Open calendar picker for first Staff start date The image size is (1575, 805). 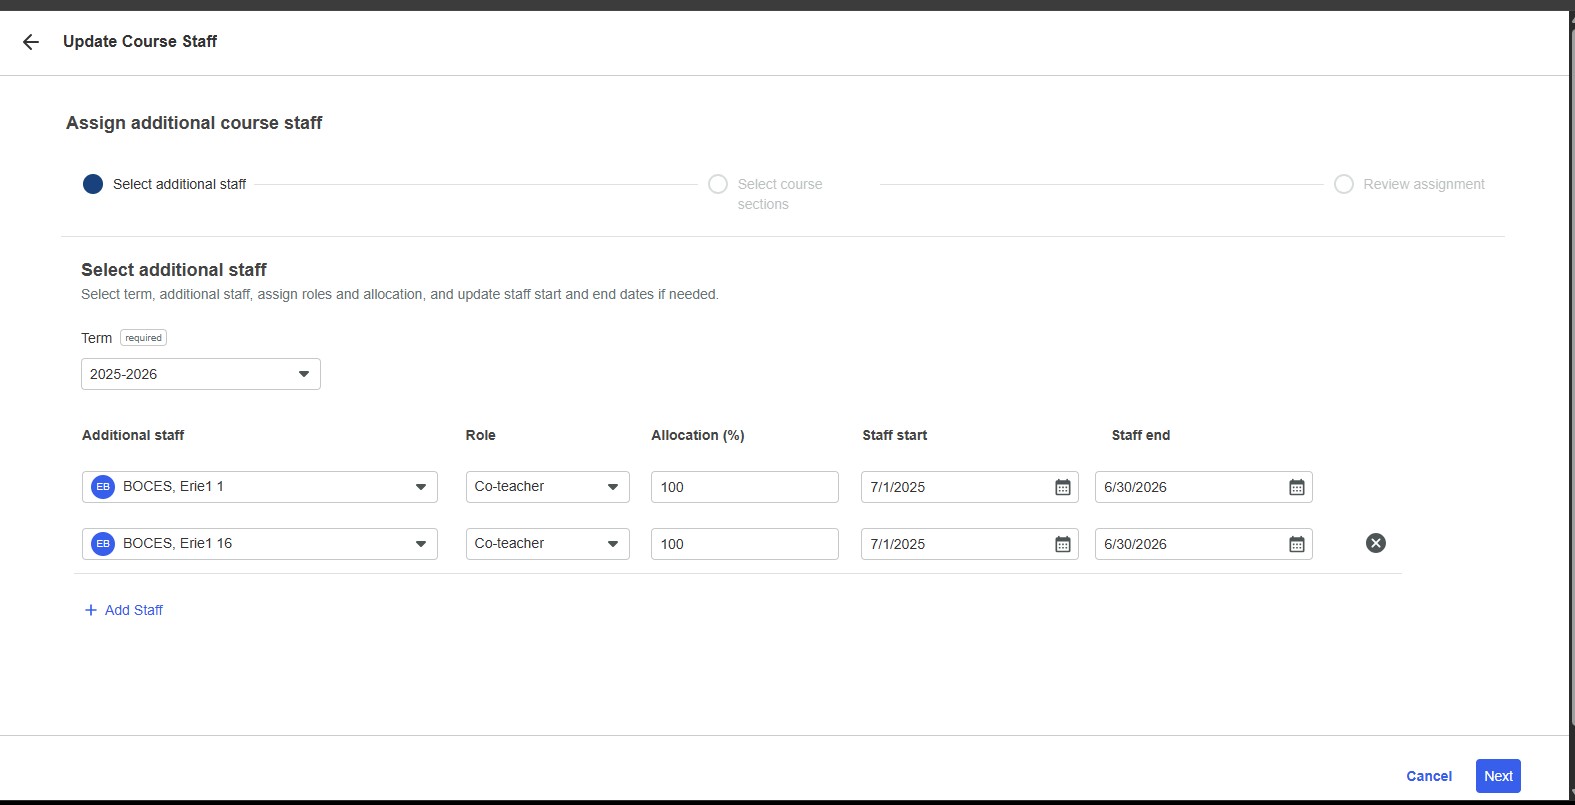pos(1062,487)
